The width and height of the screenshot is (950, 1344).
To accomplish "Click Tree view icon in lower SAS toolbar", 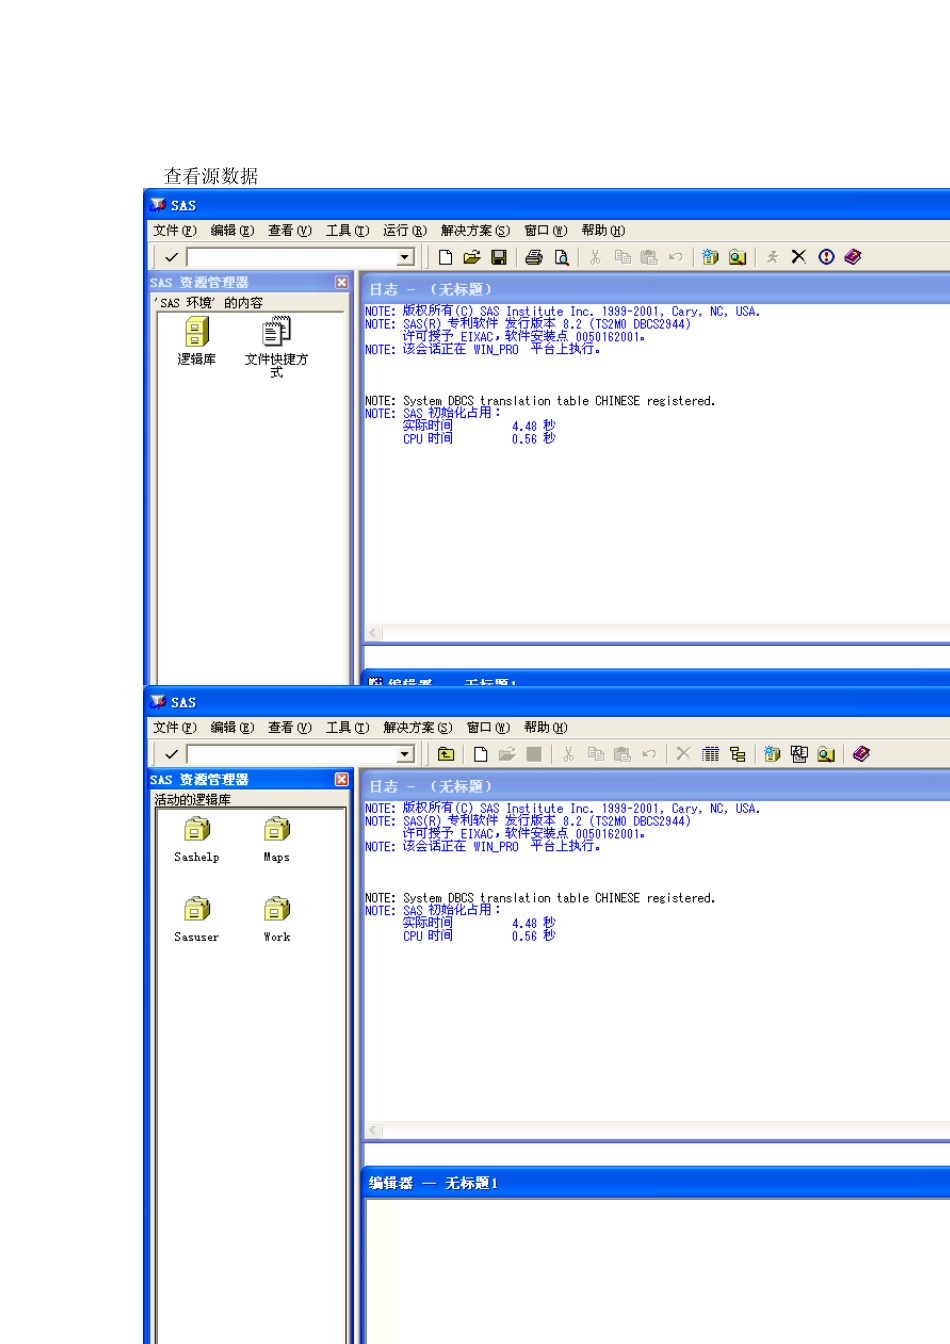I will pos(737,754).
